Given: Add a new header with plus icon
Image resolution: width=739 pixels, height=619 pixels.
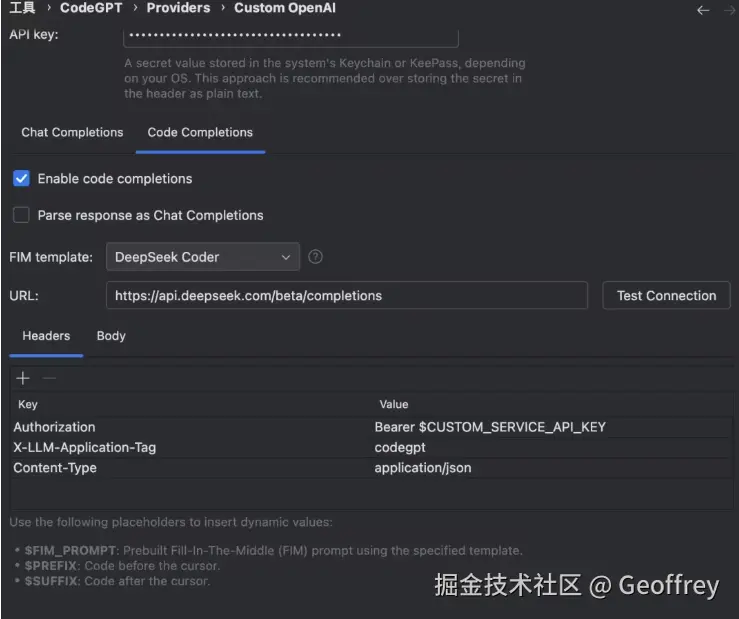Looking at the screenshot, I should 23,378.
